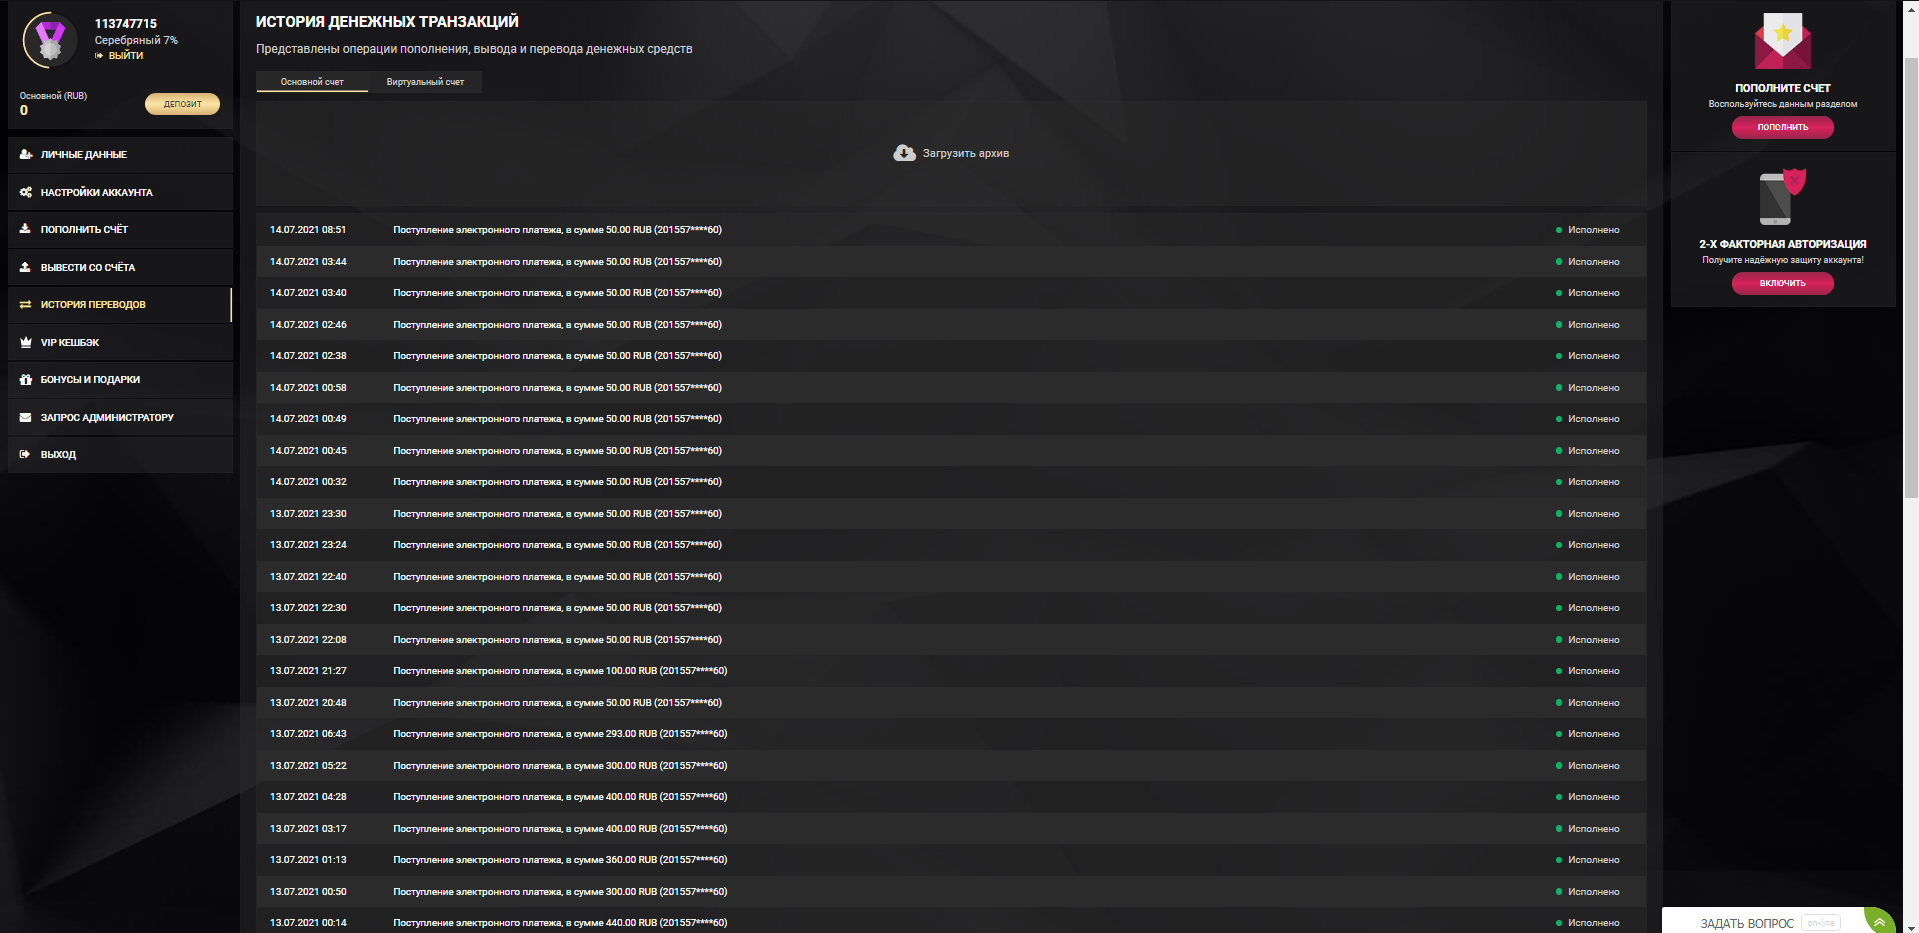Enable two-factor with the Включить button

(1782, 283)
